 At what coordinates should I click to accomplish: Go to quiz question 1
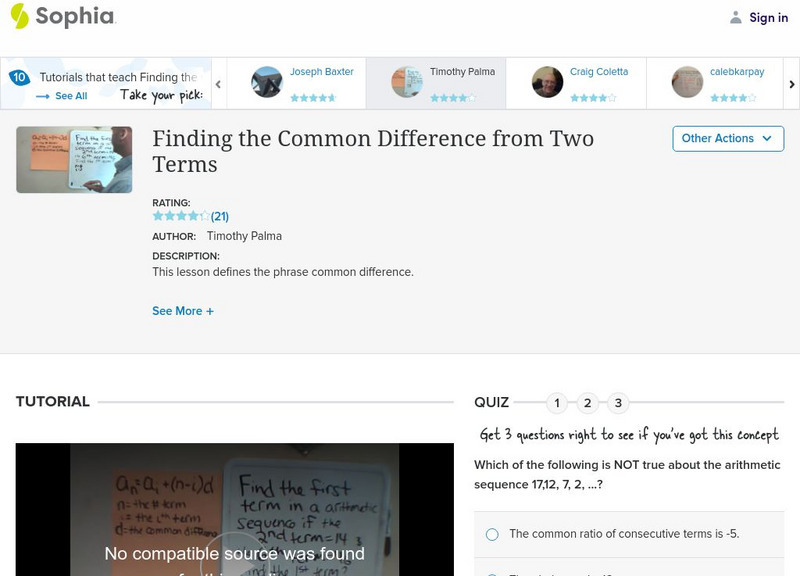pyautogui.click(x=557, y=403)
